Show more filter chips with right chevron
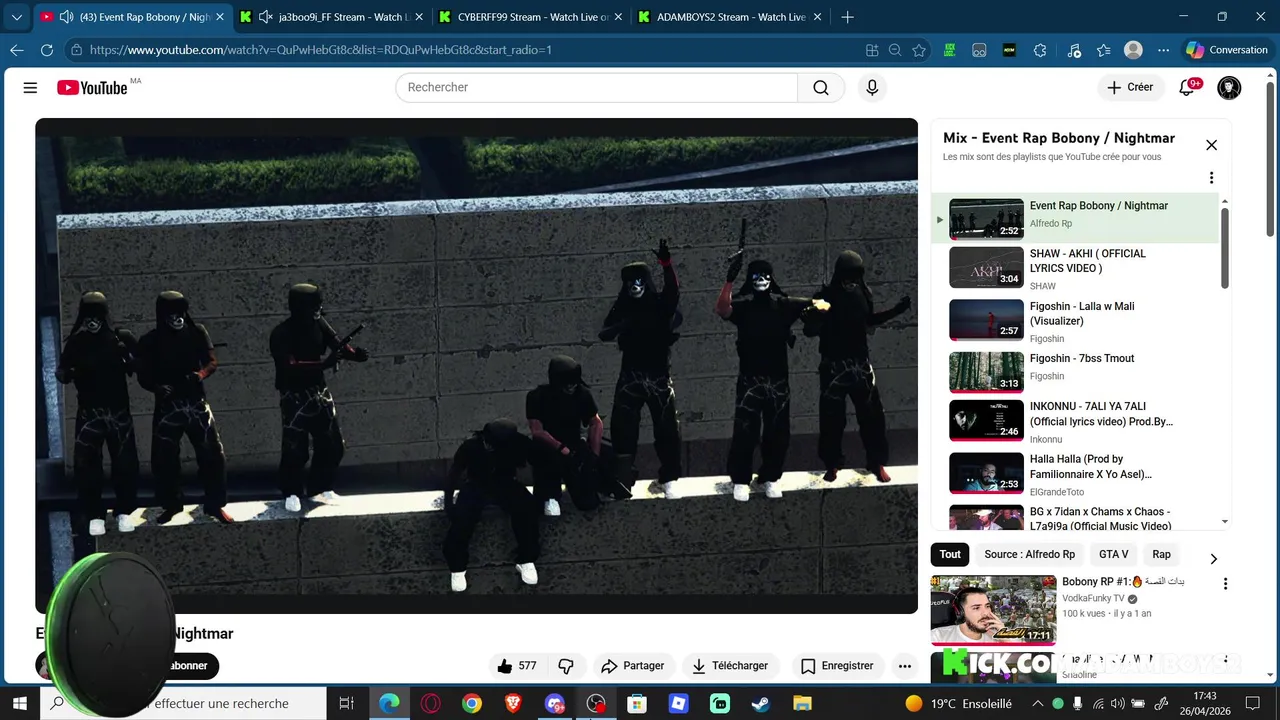1280x720 pixels. click(1213, 559)
